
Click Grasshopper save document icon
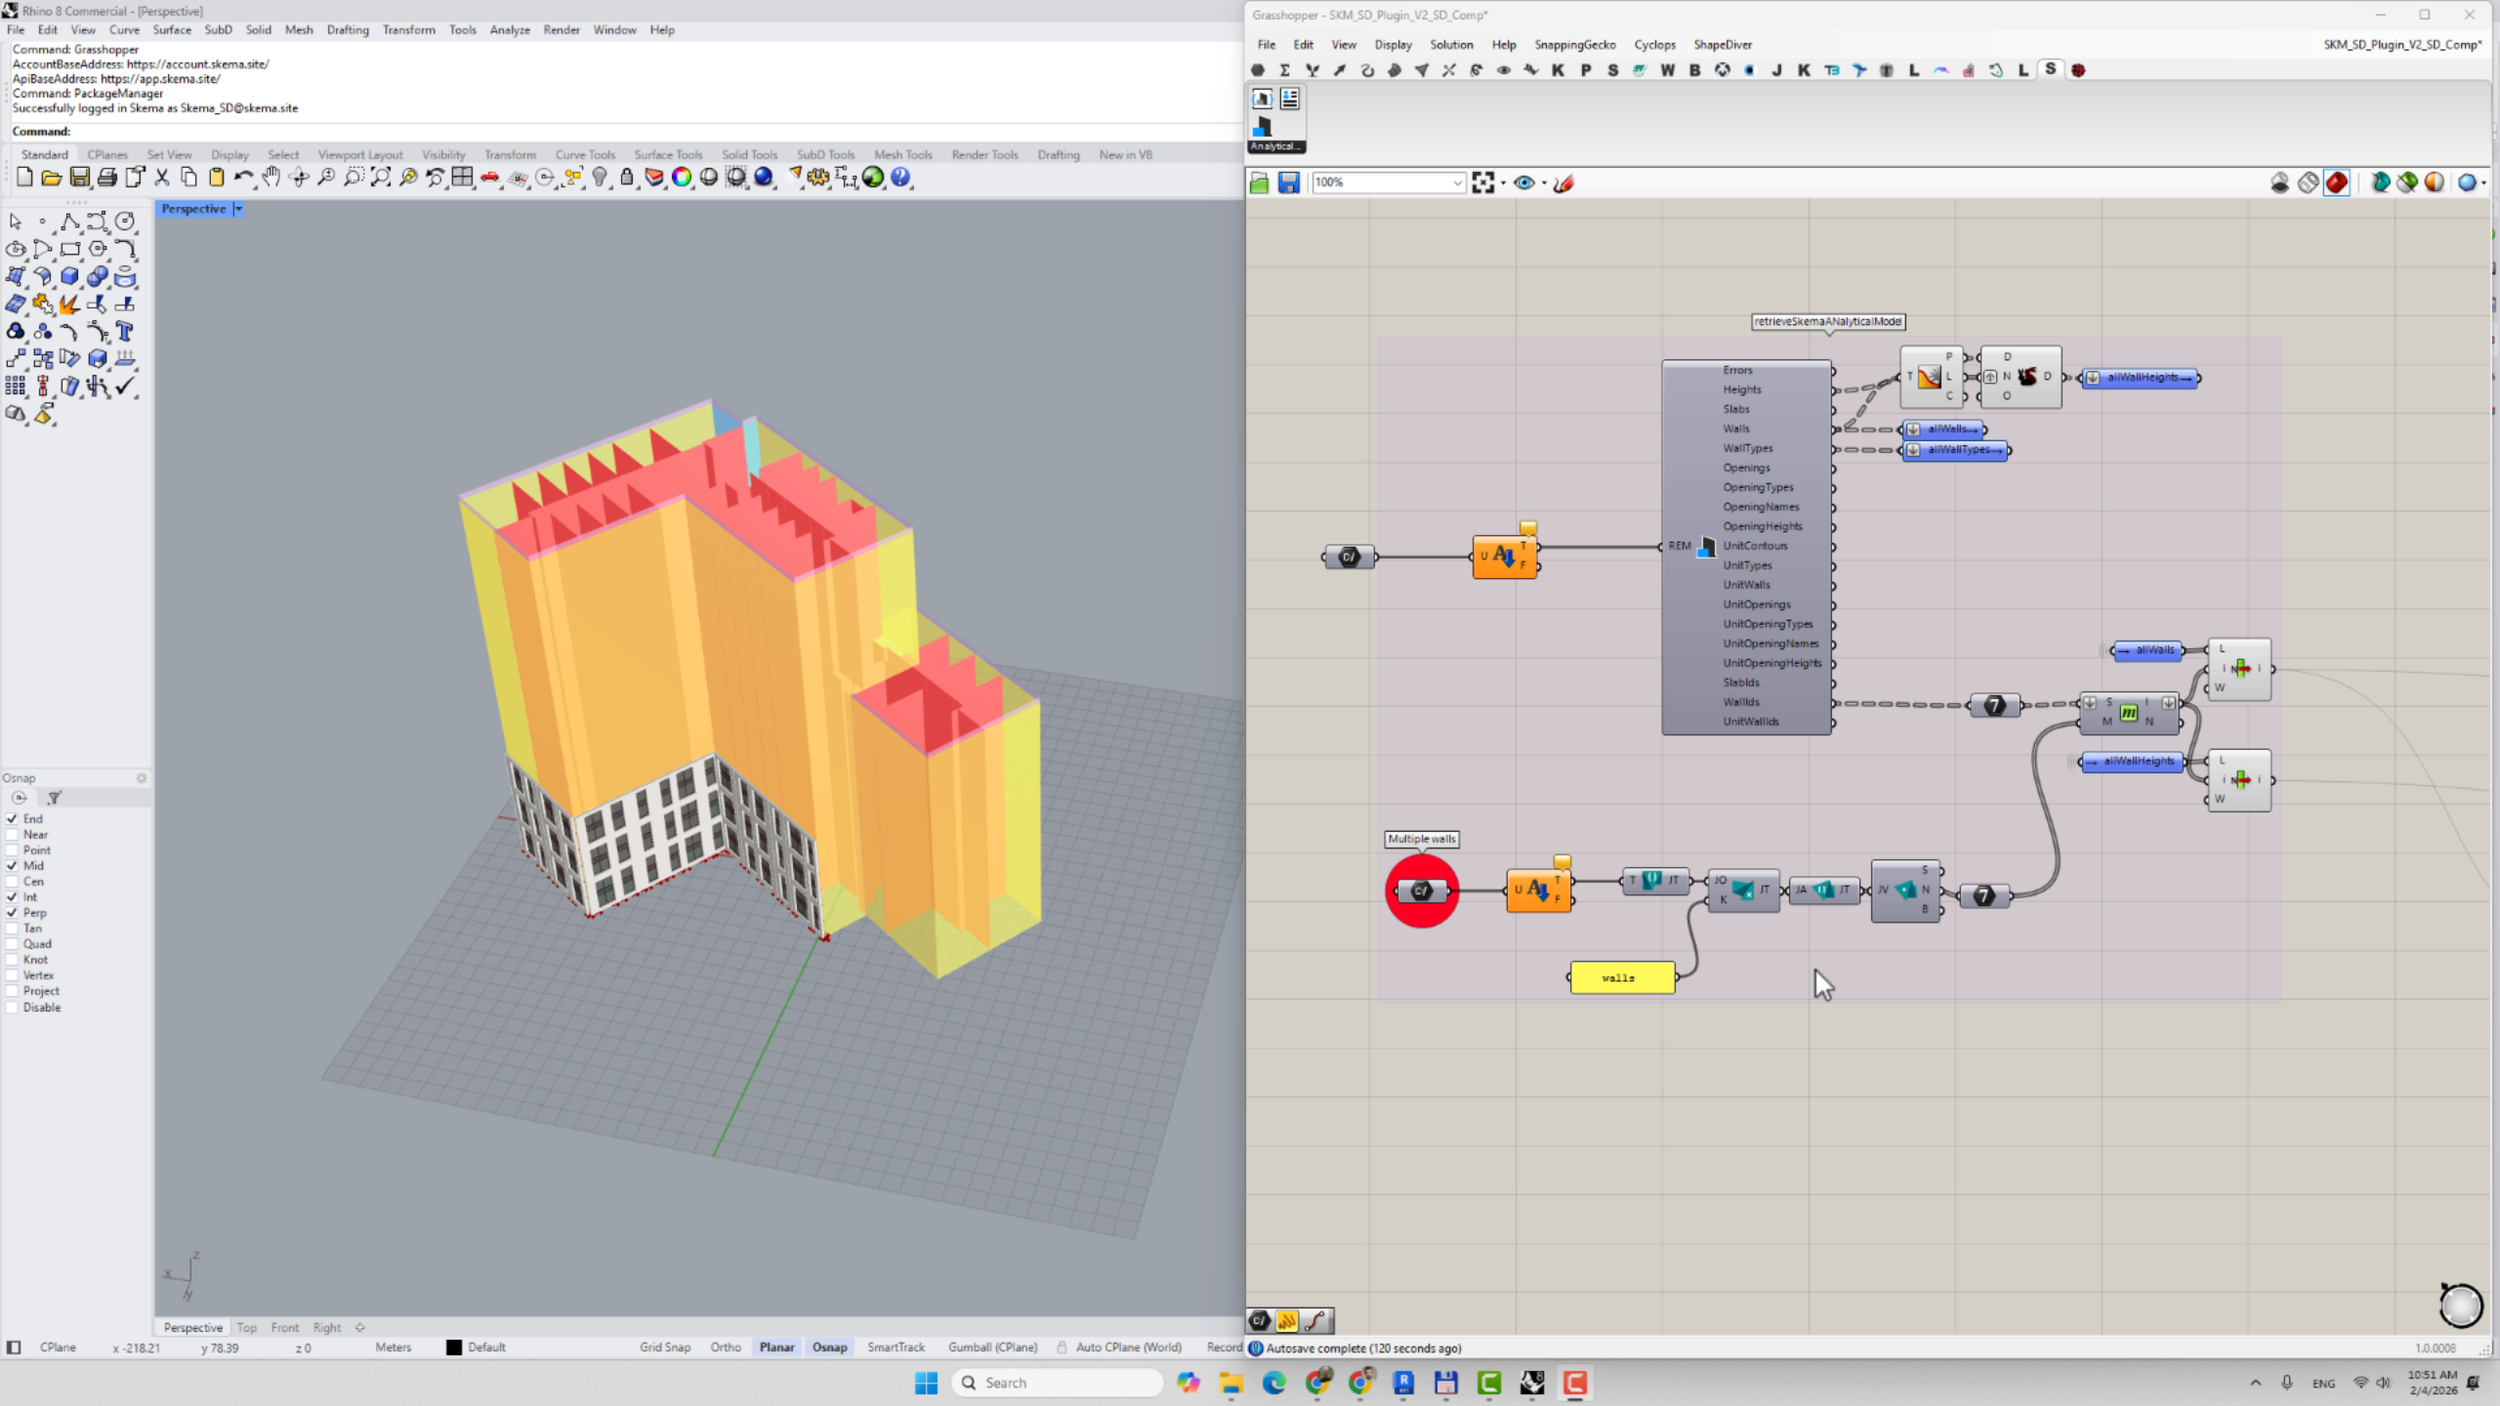(x=1288, y=182)
